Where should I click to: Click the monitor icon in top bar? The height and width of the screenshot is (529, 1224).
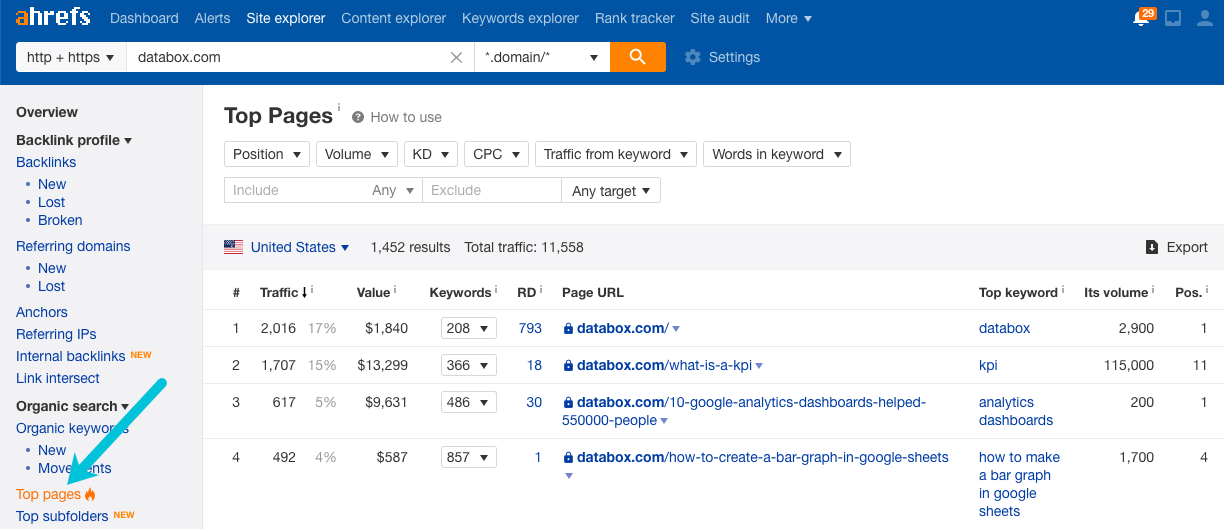coord(1173,18)
